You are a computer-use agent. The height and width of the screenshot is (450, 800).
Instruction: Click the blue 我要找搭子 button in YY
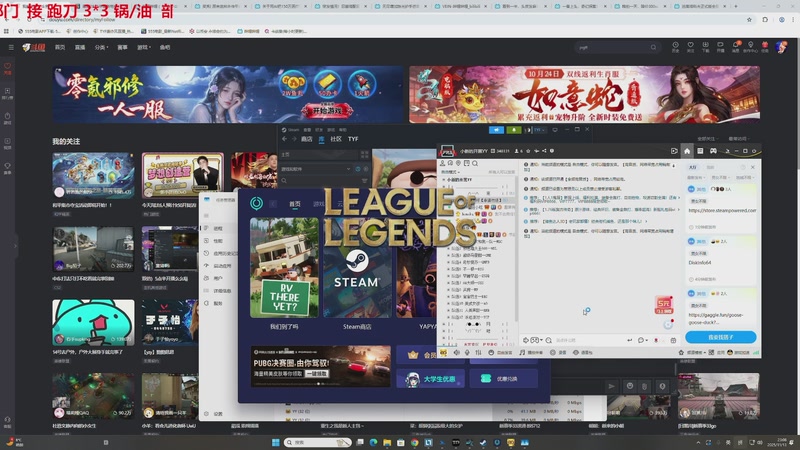pos(720,337)
